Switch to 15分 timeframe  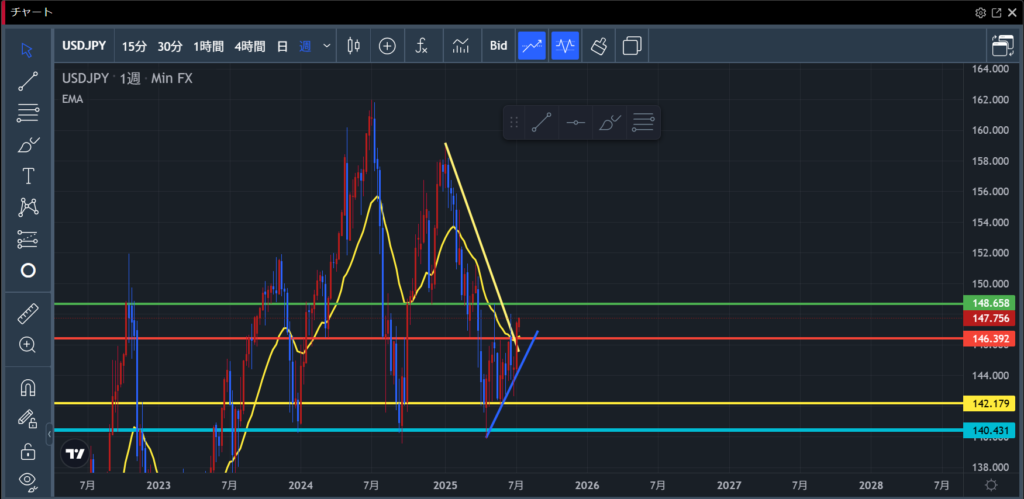[x=135, y=46]
